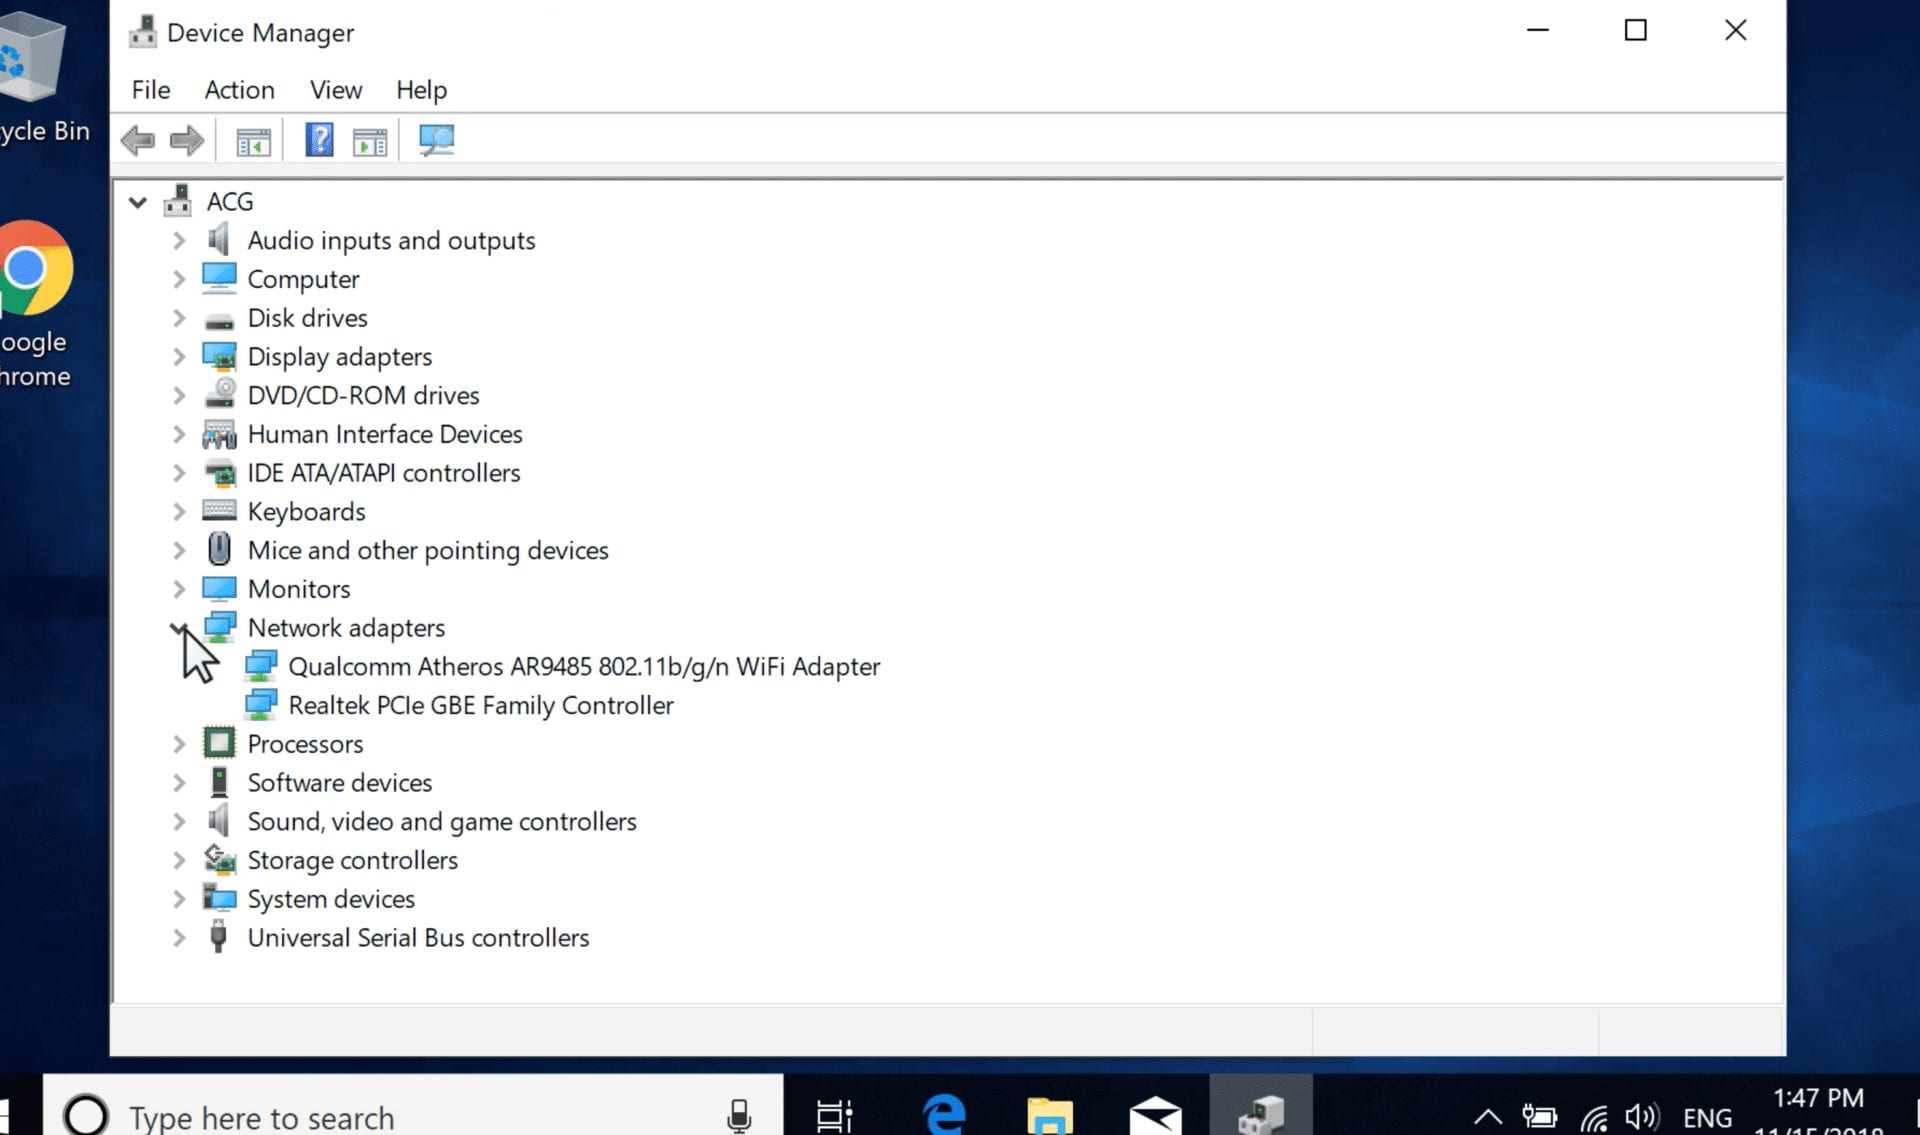The height and width of the screenshot is (1135, 1920).
Task: Click the forward navigation arrow icon
Action: (186, 139)
